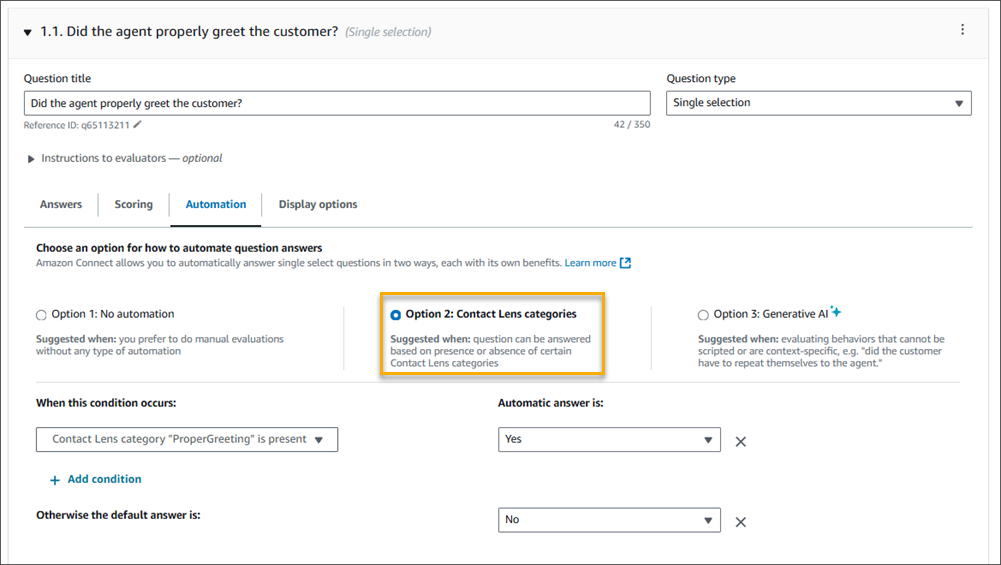
Task: Switch to the Answers tab
Action: point(61,205)
